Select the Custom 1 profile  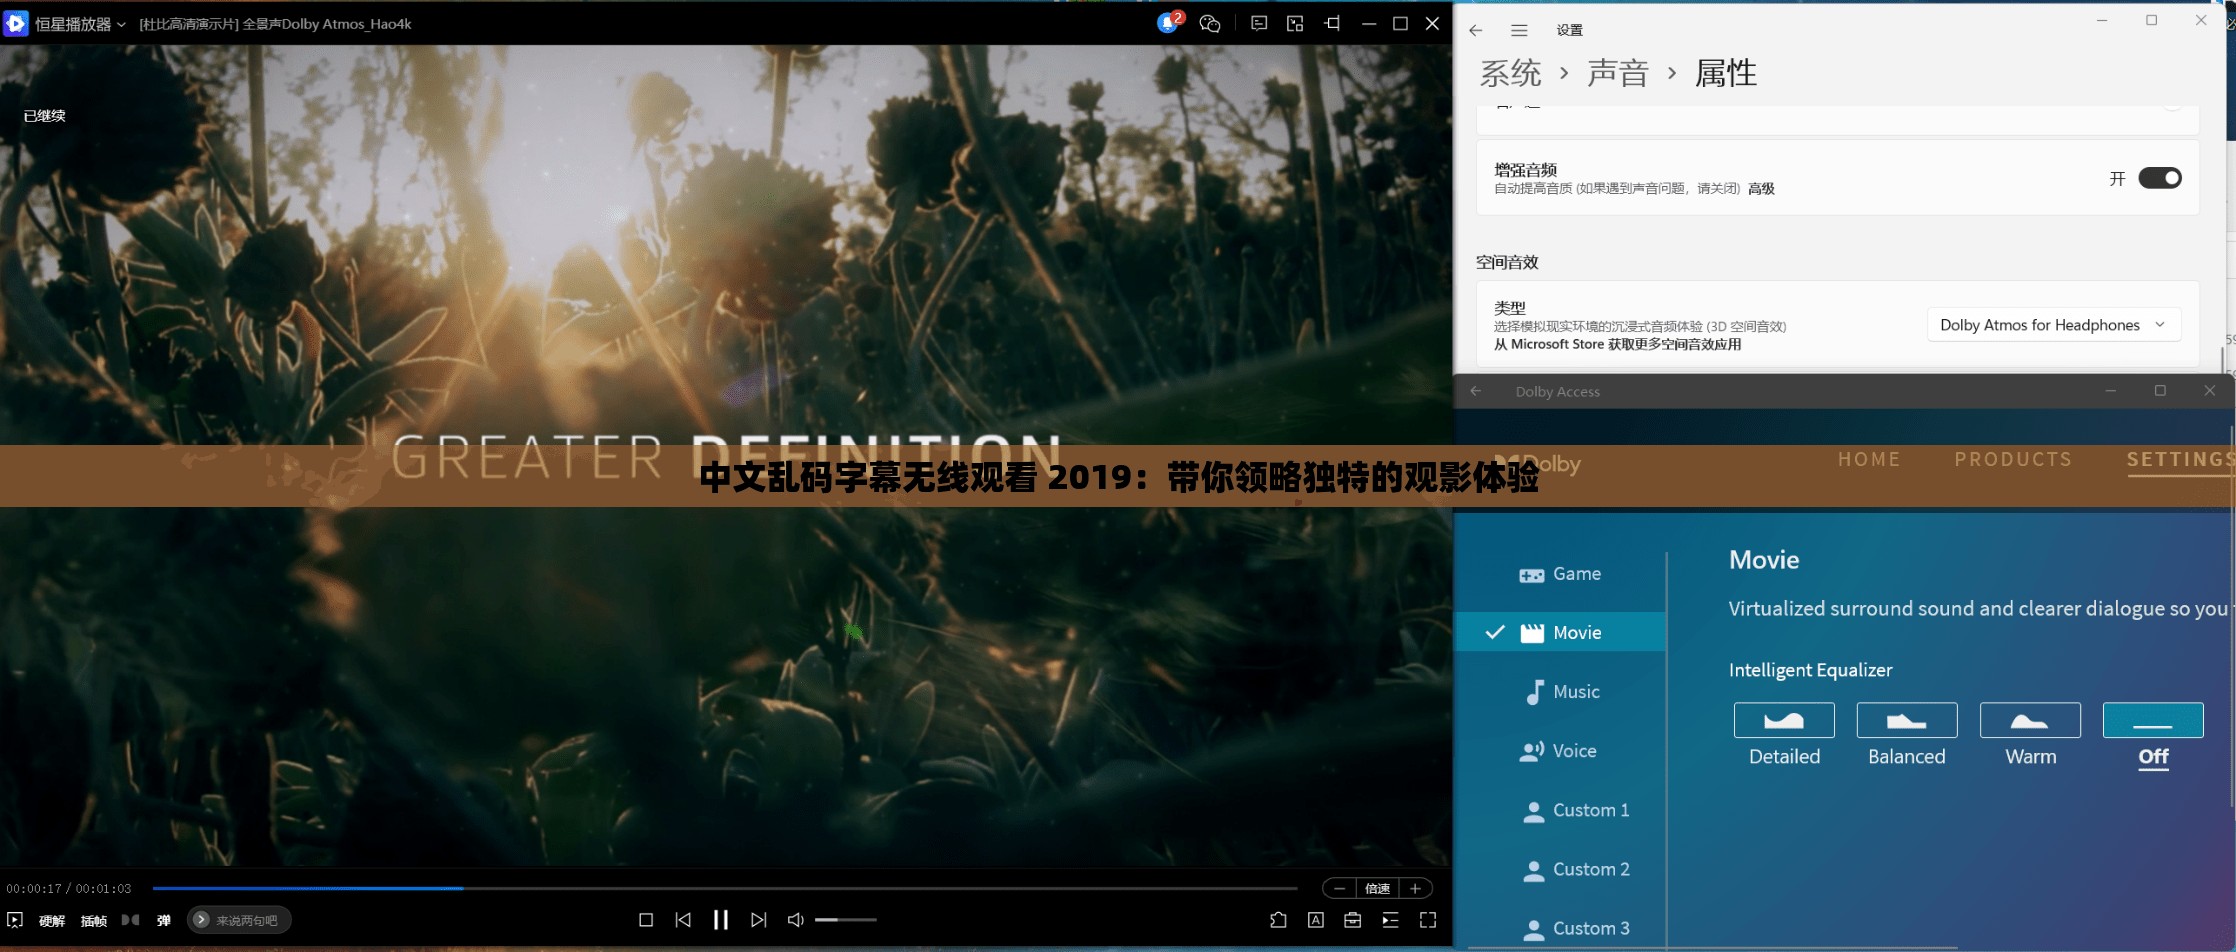[x=1560, y=810]
